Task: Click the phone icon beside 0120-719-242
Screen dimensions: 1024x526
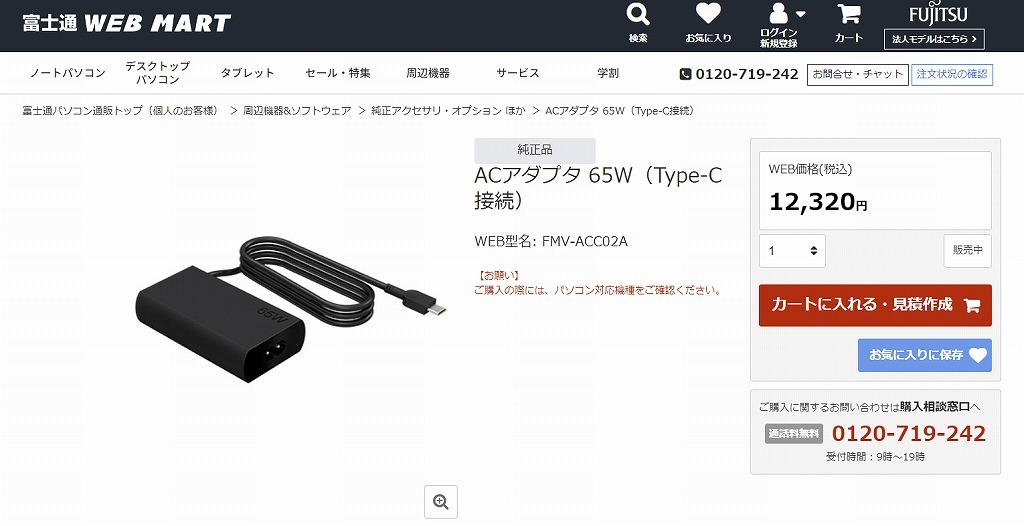Action: click(x=685, y=74)
